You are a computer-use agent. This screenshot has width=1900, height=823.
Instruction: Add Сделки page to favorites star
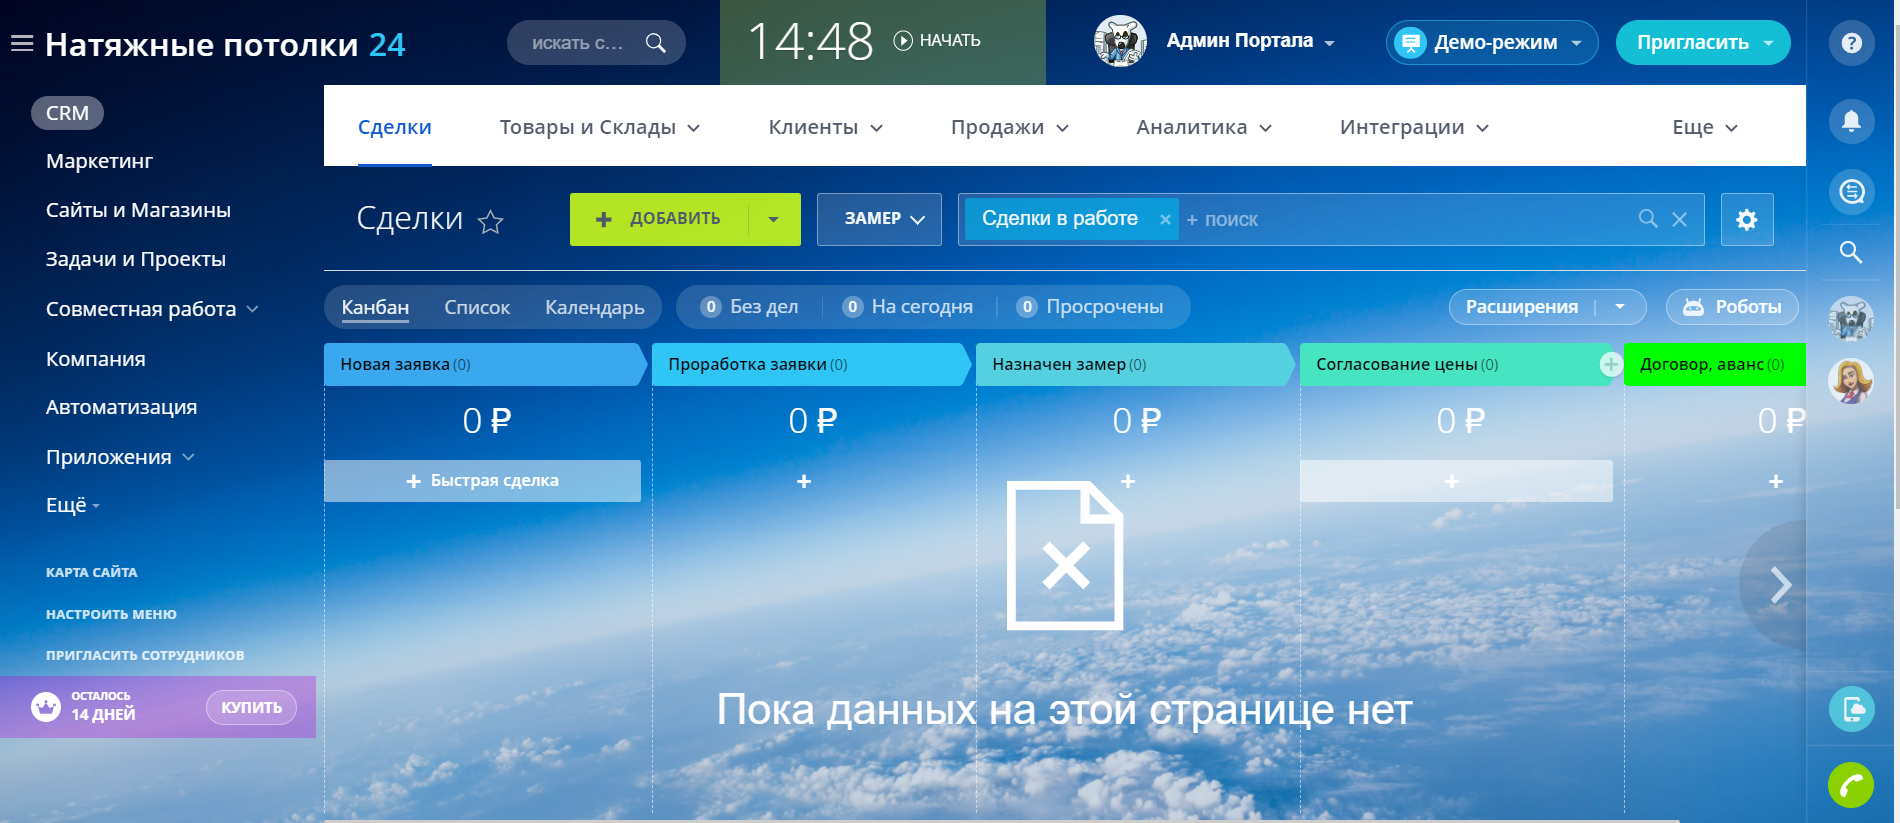point(490,221)
